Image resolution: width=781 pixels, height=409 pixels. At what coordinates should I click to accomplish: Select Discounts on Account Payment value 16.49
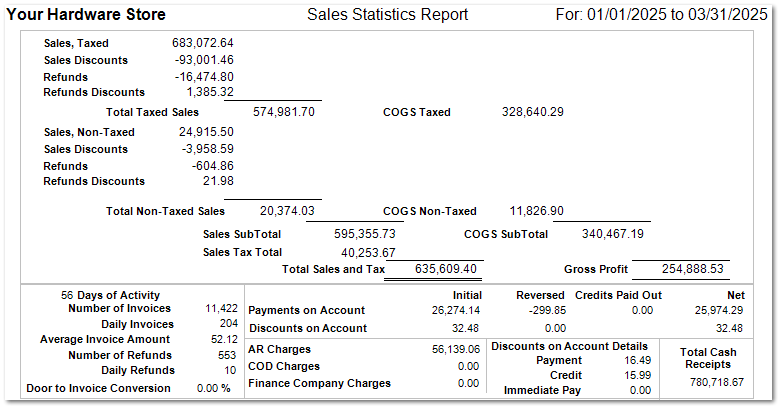[x=638, y=360]
